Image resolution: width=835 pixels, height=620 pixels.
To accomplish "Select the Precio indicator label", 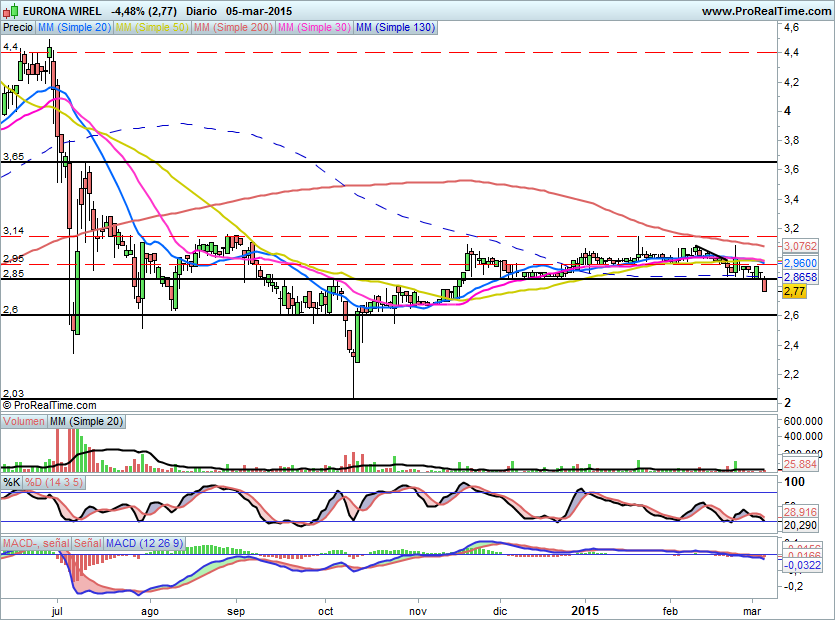I will (x=18, y=27).
